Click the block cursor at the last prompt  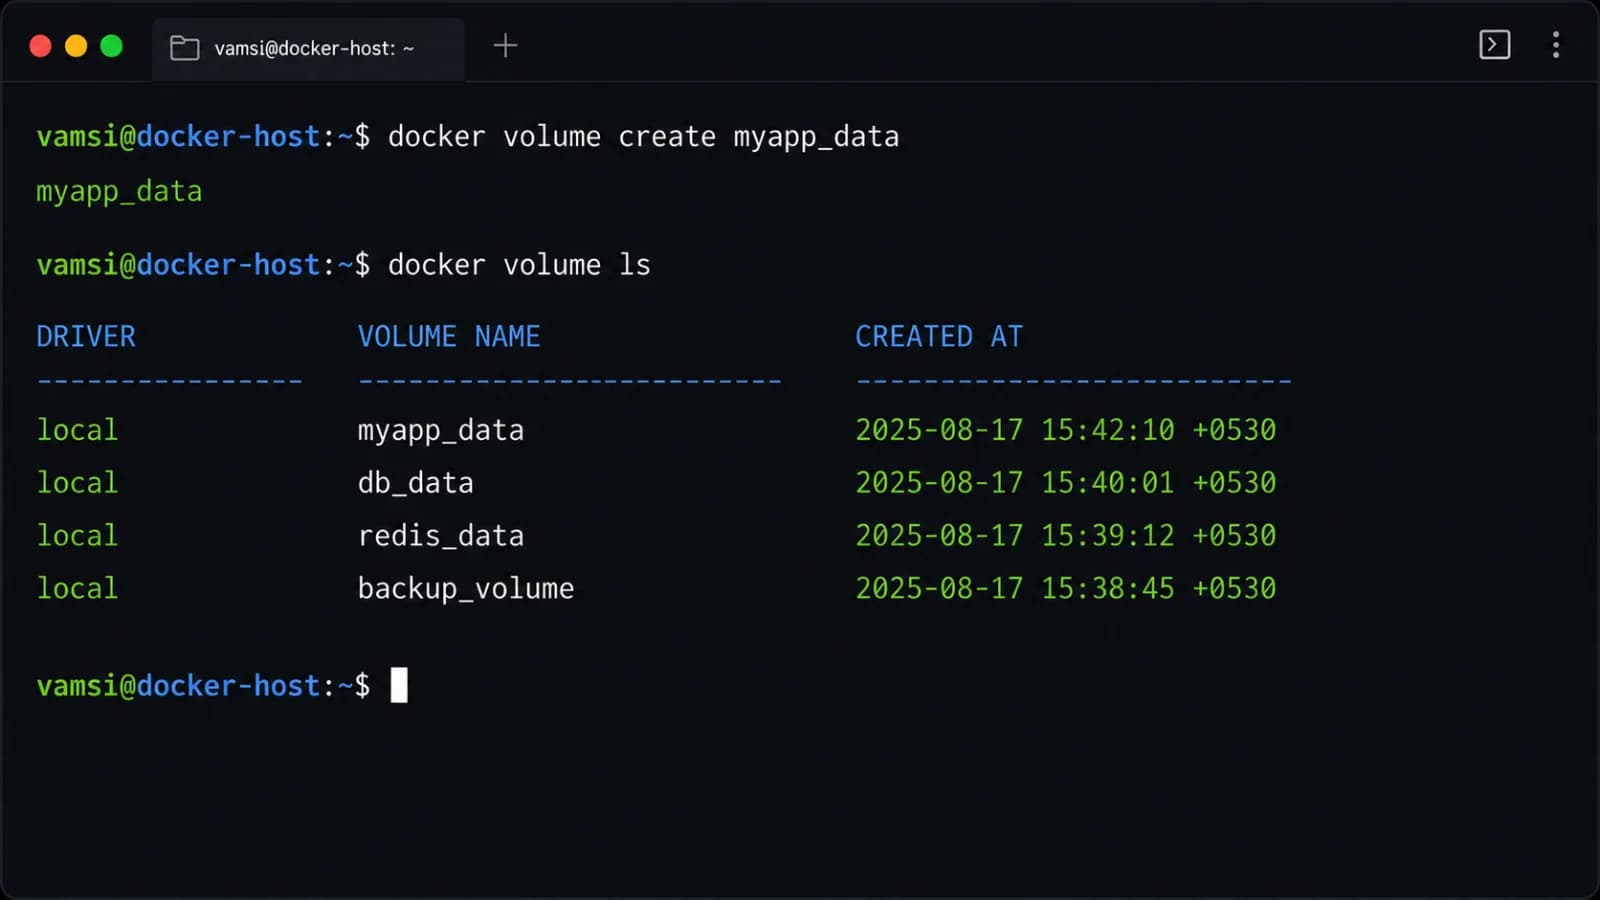[x=398, y=685]
